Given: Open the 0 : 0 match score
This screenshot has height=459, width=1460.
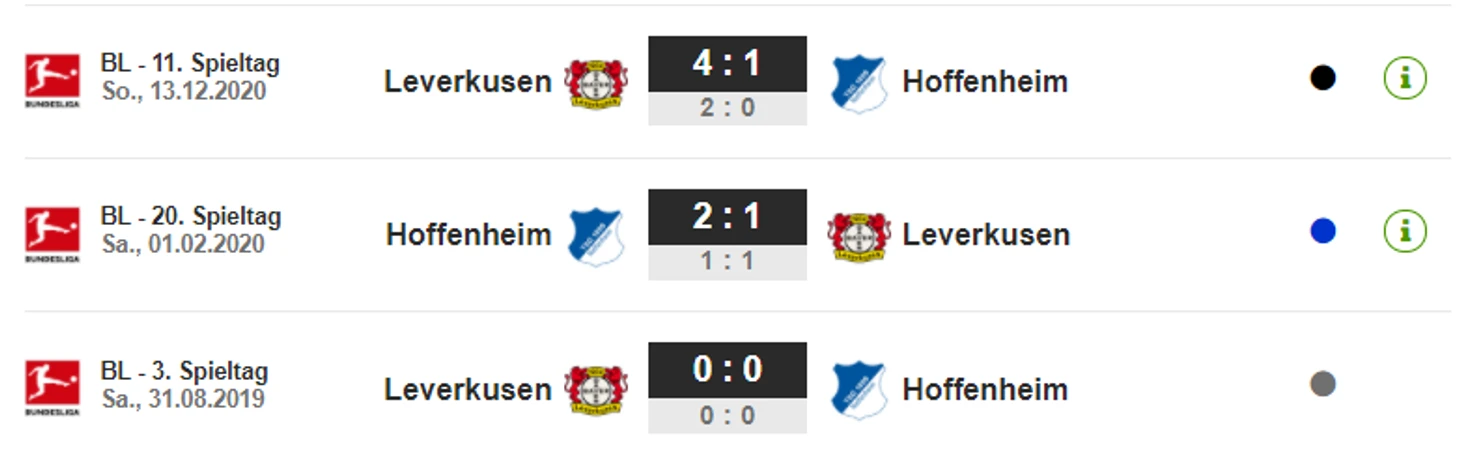Looking at the screenshot, I should click(x=727, y=370).
